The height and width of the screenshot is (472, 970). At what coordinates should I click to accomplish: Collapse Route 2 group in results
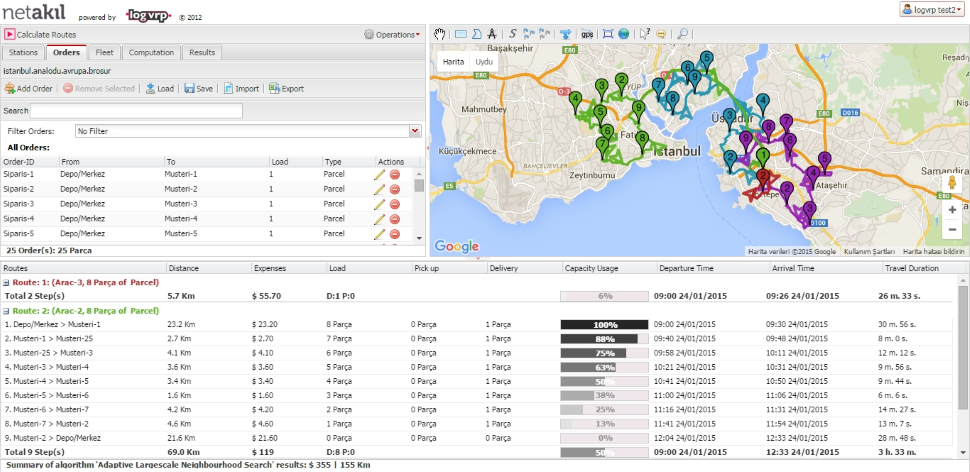tap(6, 311)
